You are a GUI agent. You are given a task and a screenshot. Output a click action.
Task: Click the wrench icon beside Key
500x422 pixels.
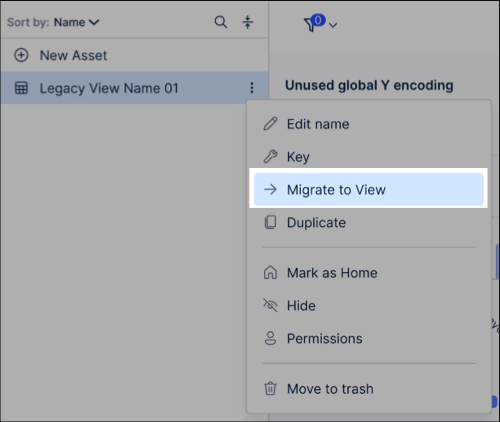click(x=270, y=156)
